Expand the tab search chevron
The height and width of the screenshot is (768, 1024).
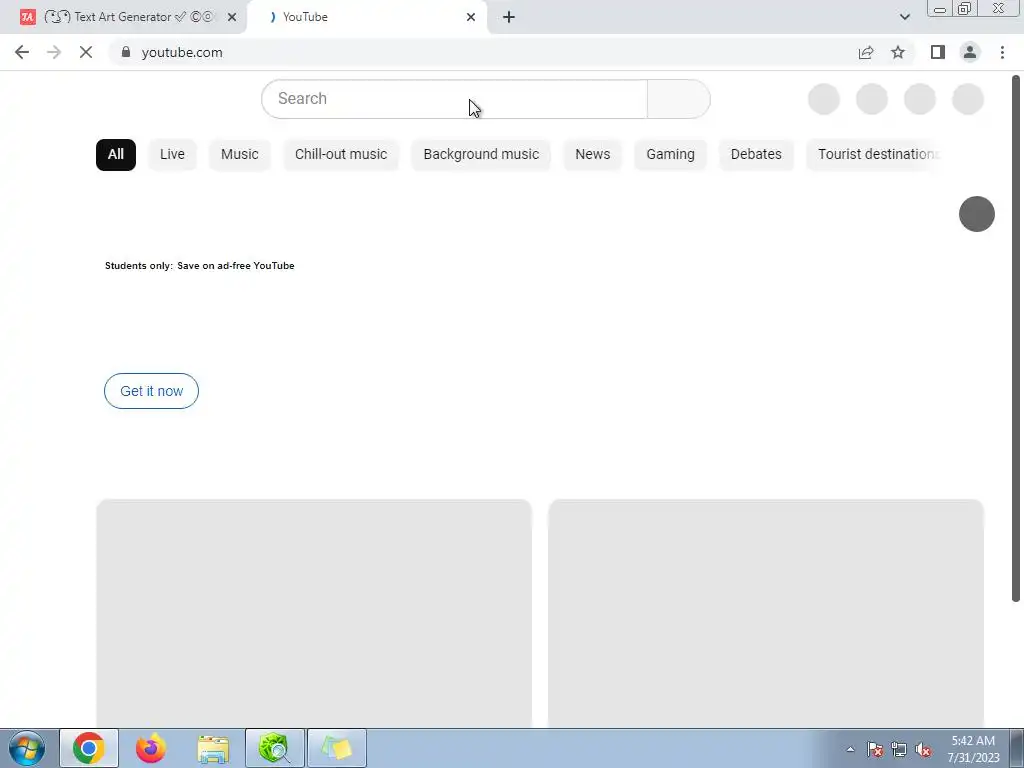coord(904,17)
